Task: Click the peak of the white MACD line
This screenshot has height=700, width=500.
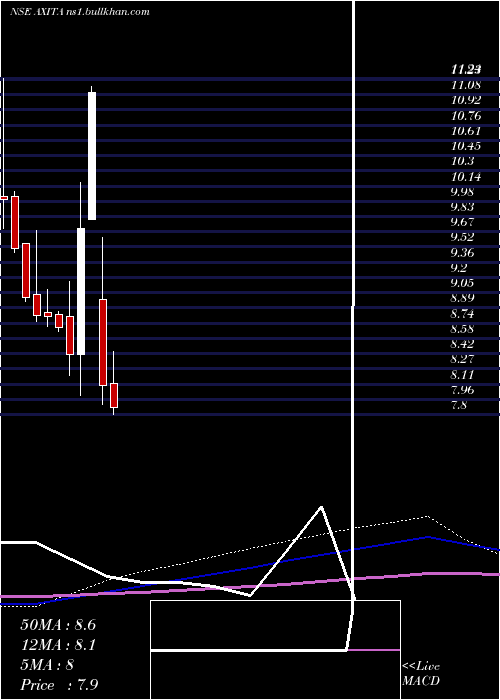Action: 321,507
